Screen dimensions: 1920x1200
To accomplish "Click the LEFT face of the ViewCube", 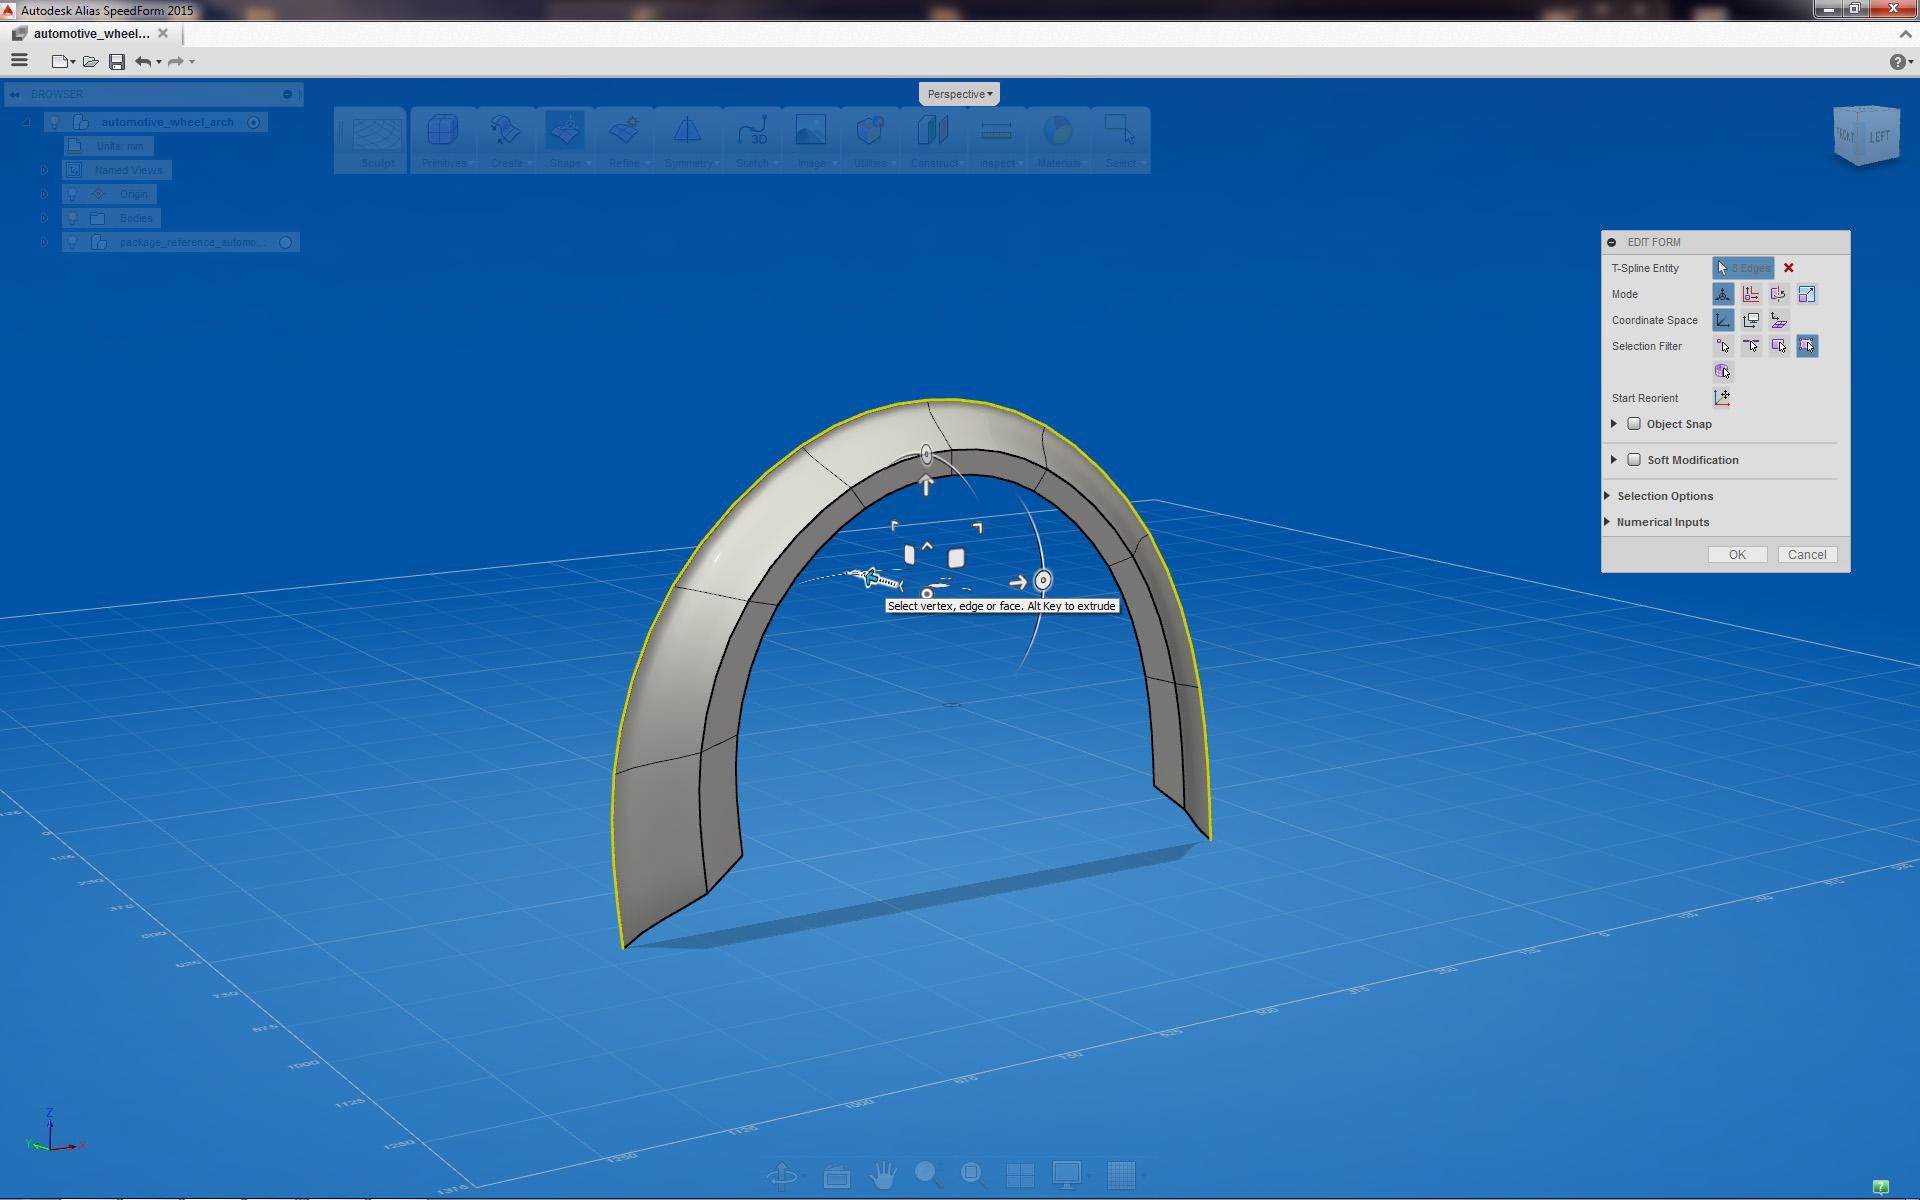I will pos(1879,136).
